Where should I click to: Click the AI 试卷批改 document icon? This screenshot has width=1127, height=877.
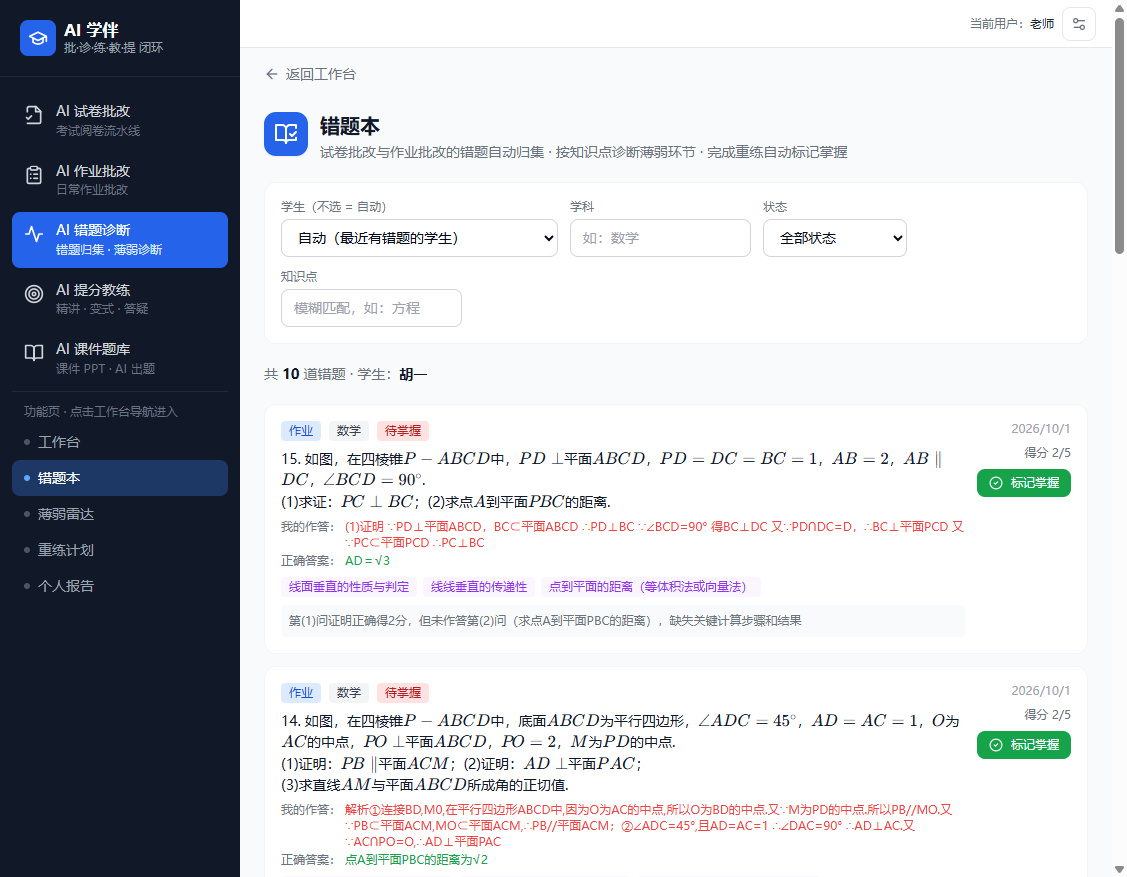(34, 115)
